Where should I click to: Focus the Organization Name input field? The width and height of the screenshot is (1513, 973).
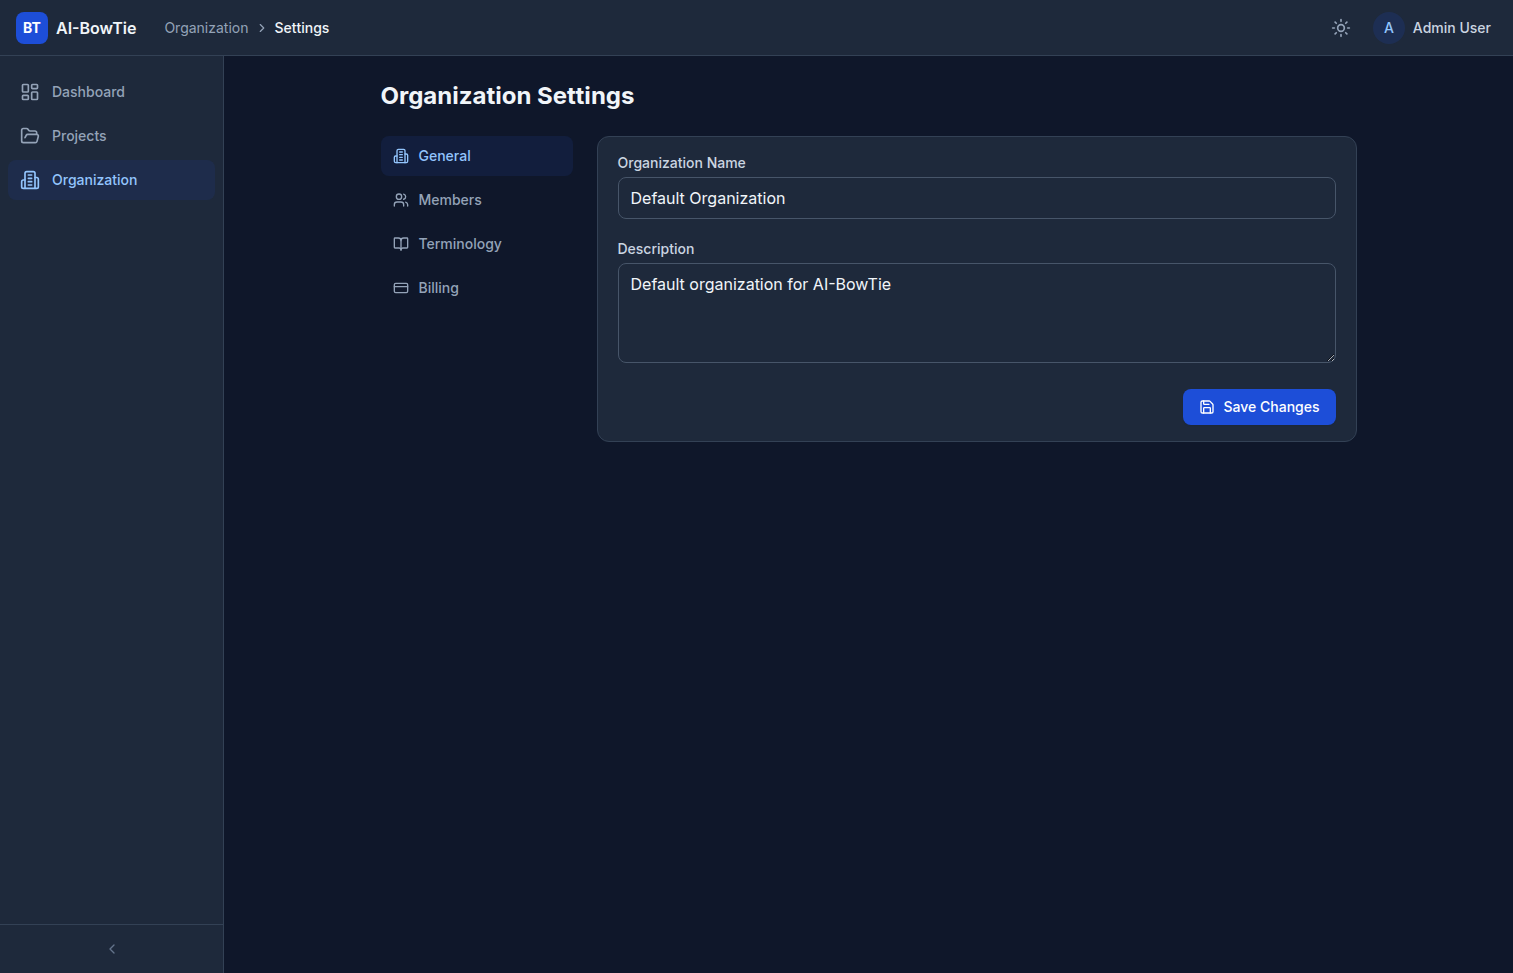(x=976, y=198)
